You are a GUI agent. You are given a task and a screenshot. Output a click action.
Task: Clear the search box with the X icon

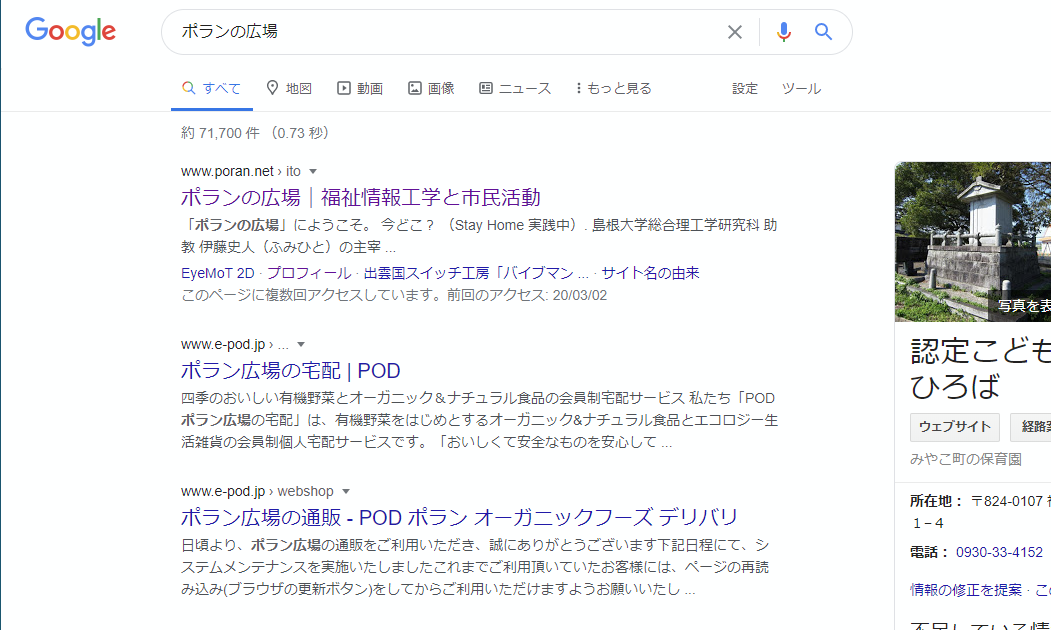[735, 32]
